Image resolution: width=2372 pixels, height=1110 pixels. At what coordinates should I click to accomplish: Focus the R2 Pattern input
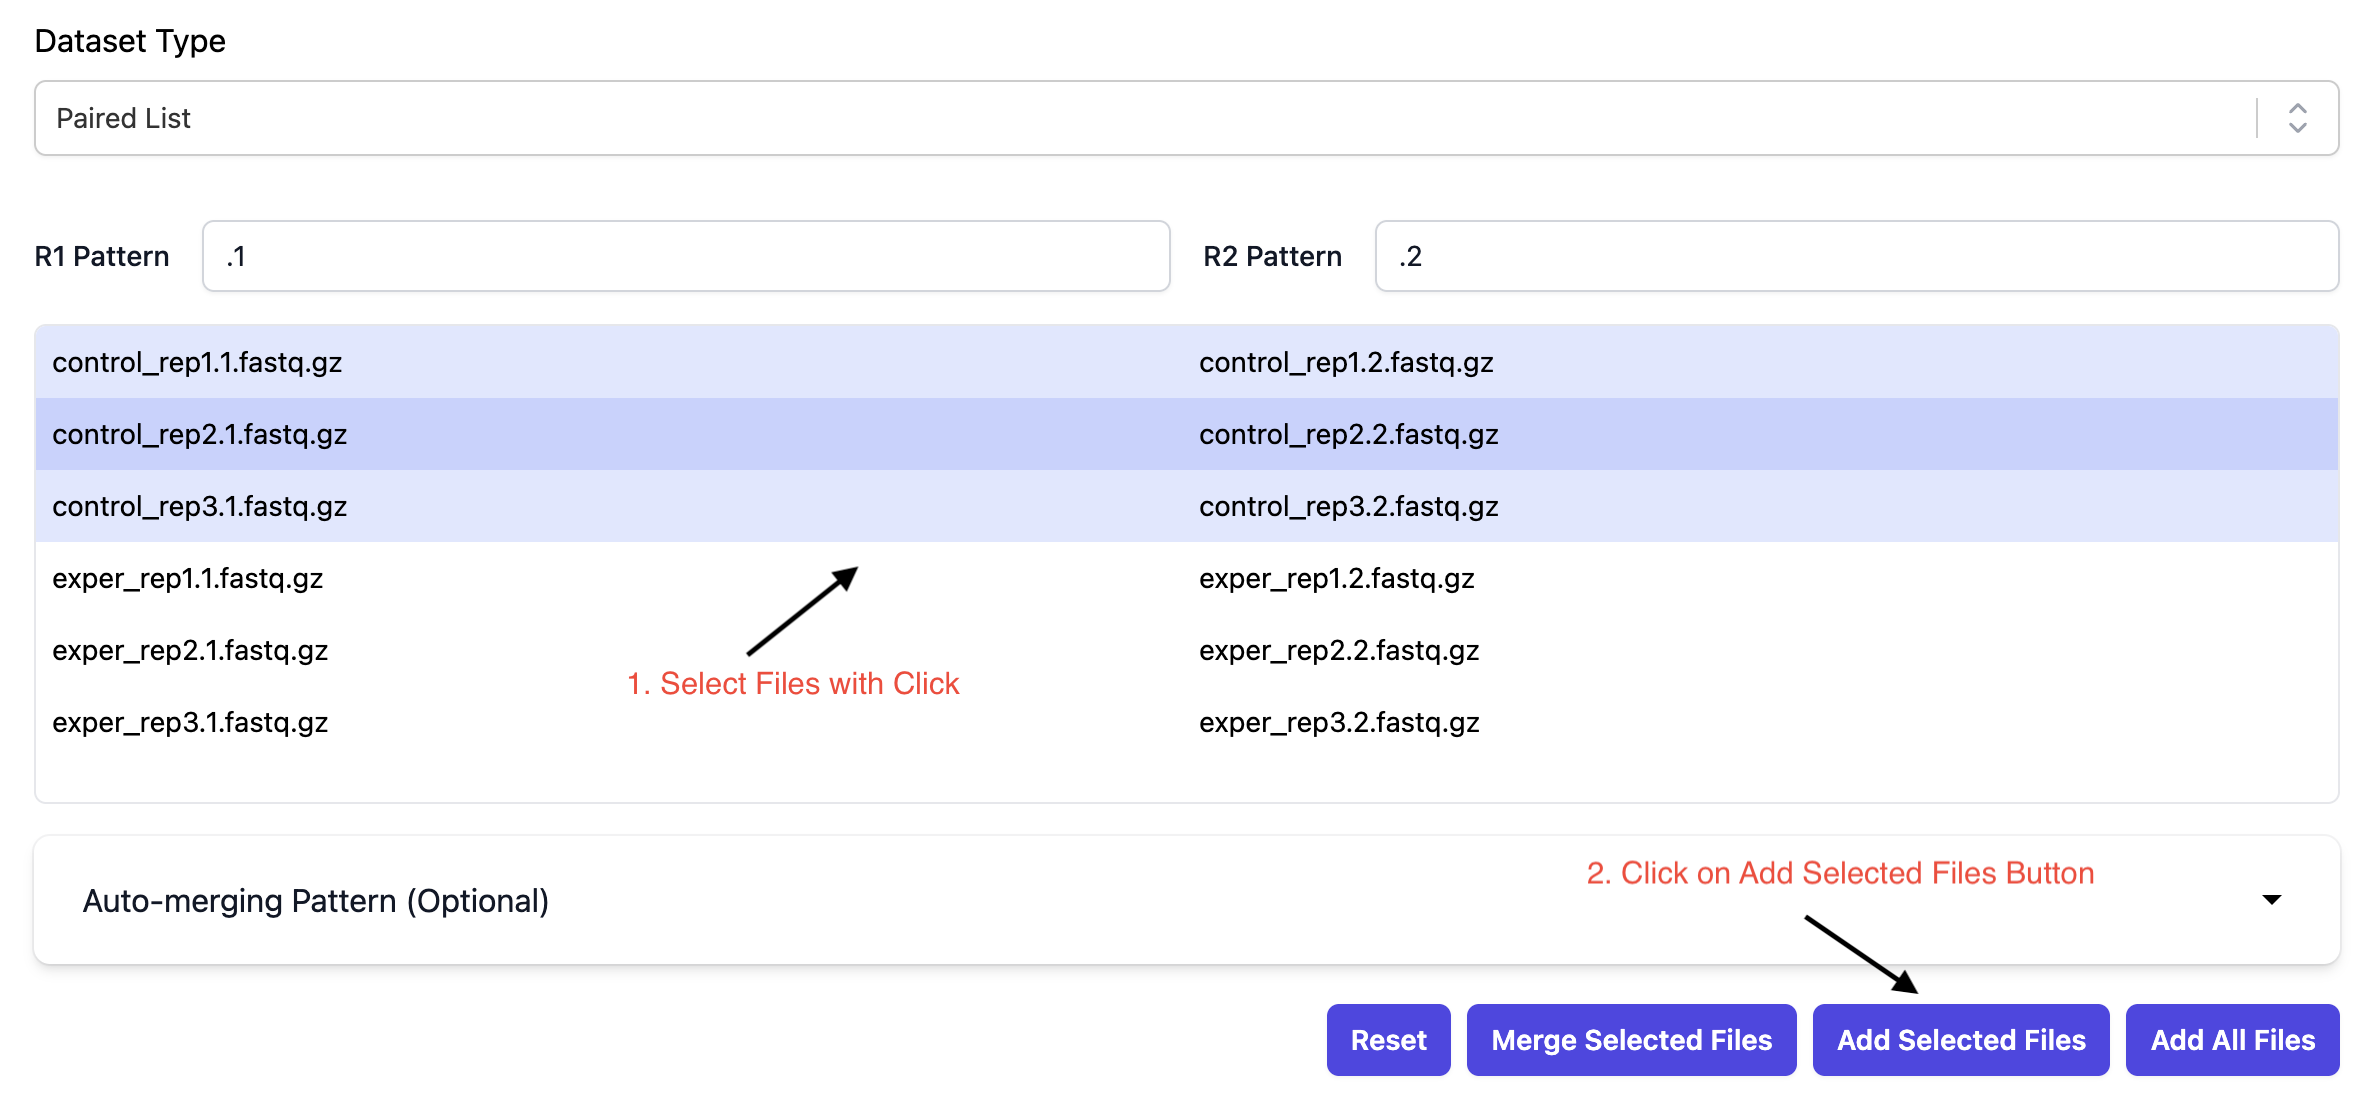[1855, 257]
